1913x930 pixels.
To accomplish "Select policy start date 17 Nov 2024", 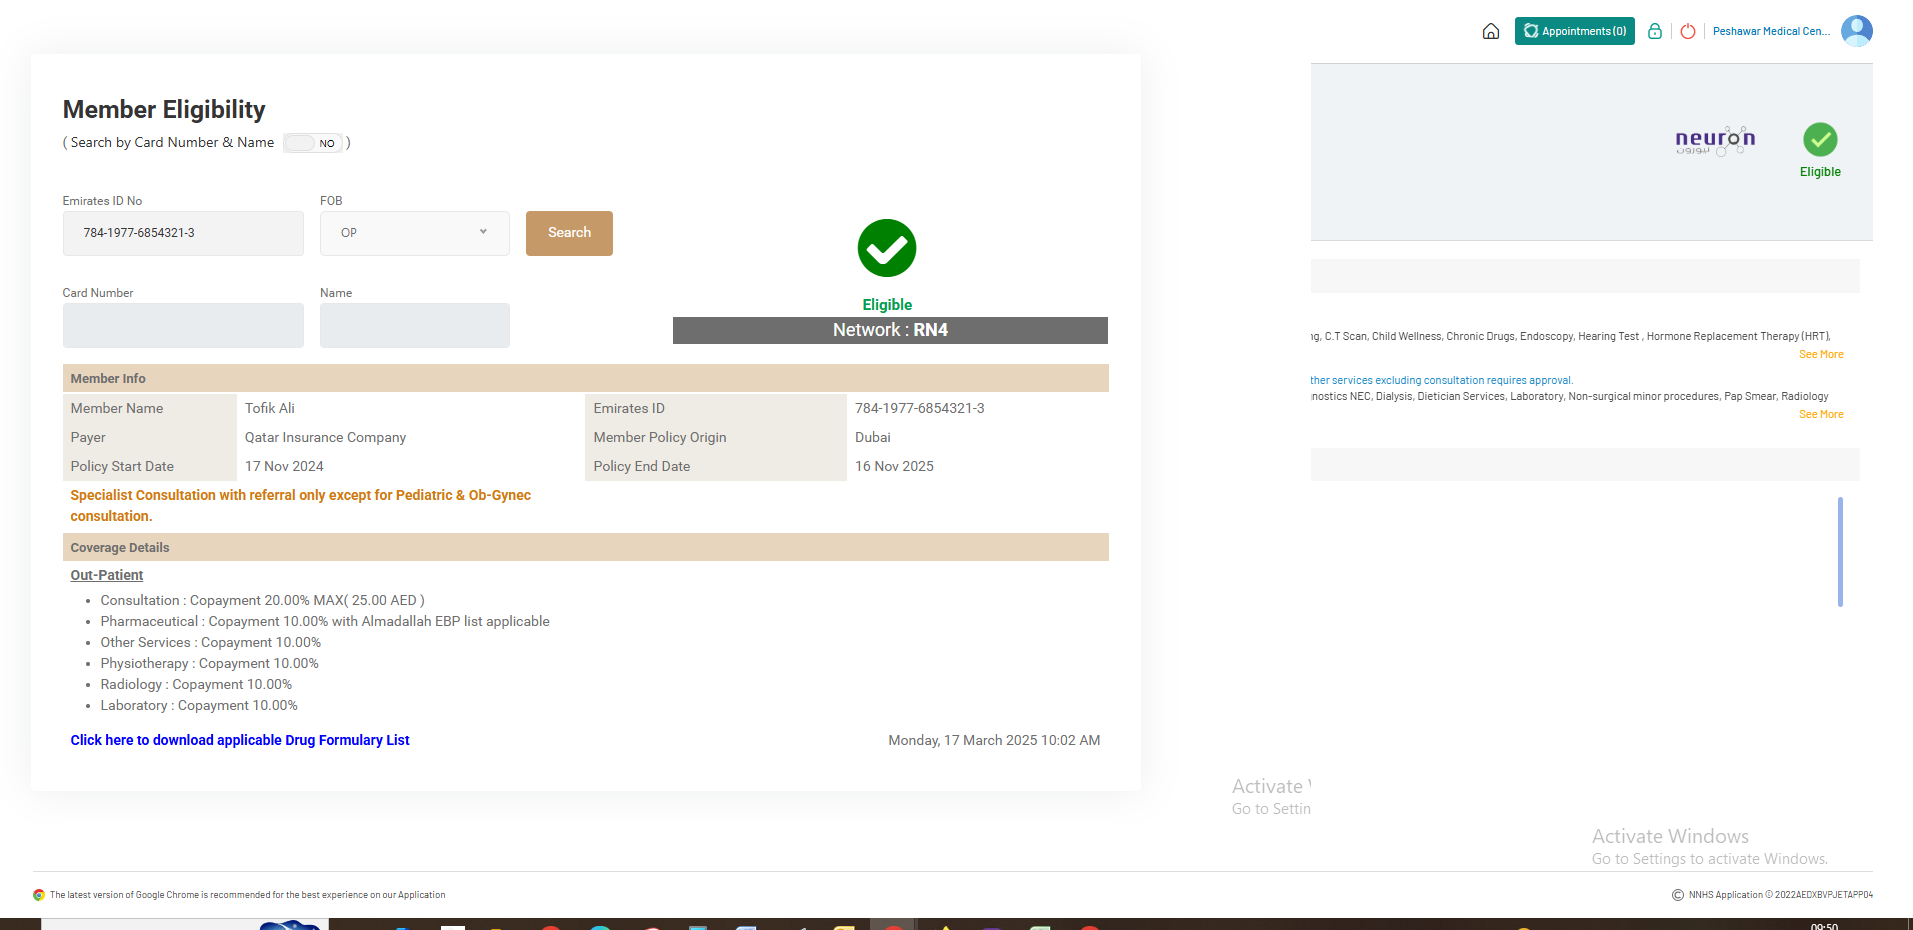I will 284,466.
